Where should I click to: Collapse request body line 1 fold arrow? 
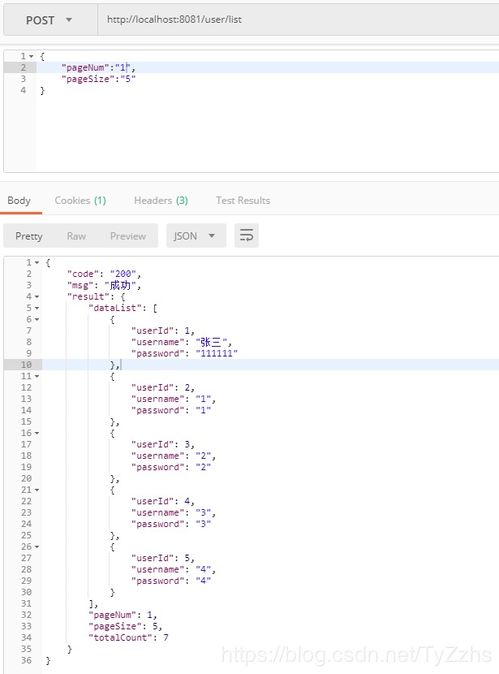pyautogui.click(x=31, y=56)
